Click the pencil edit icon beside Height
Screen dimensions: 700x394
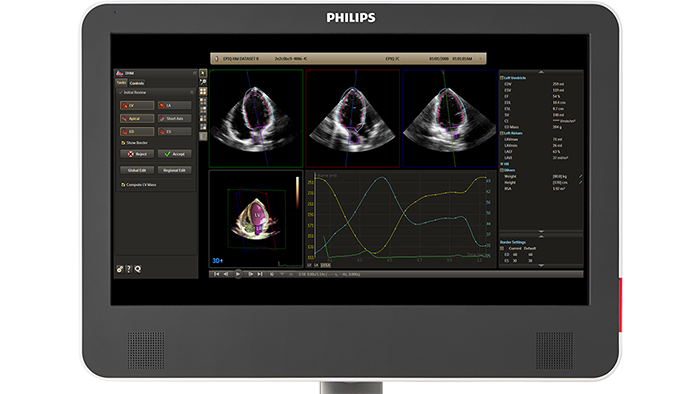click(580, 182)
